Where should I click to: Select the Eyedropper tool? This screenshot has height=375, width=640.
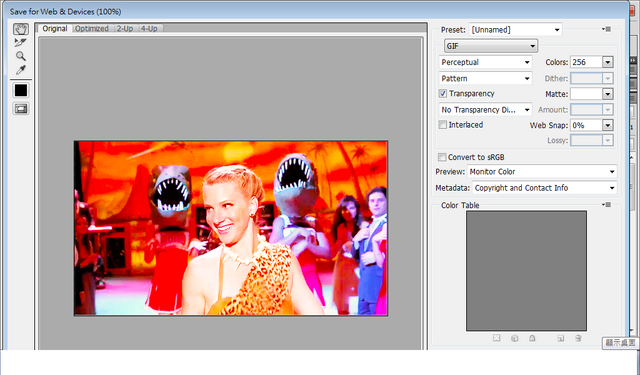click(x=20, y=70)
